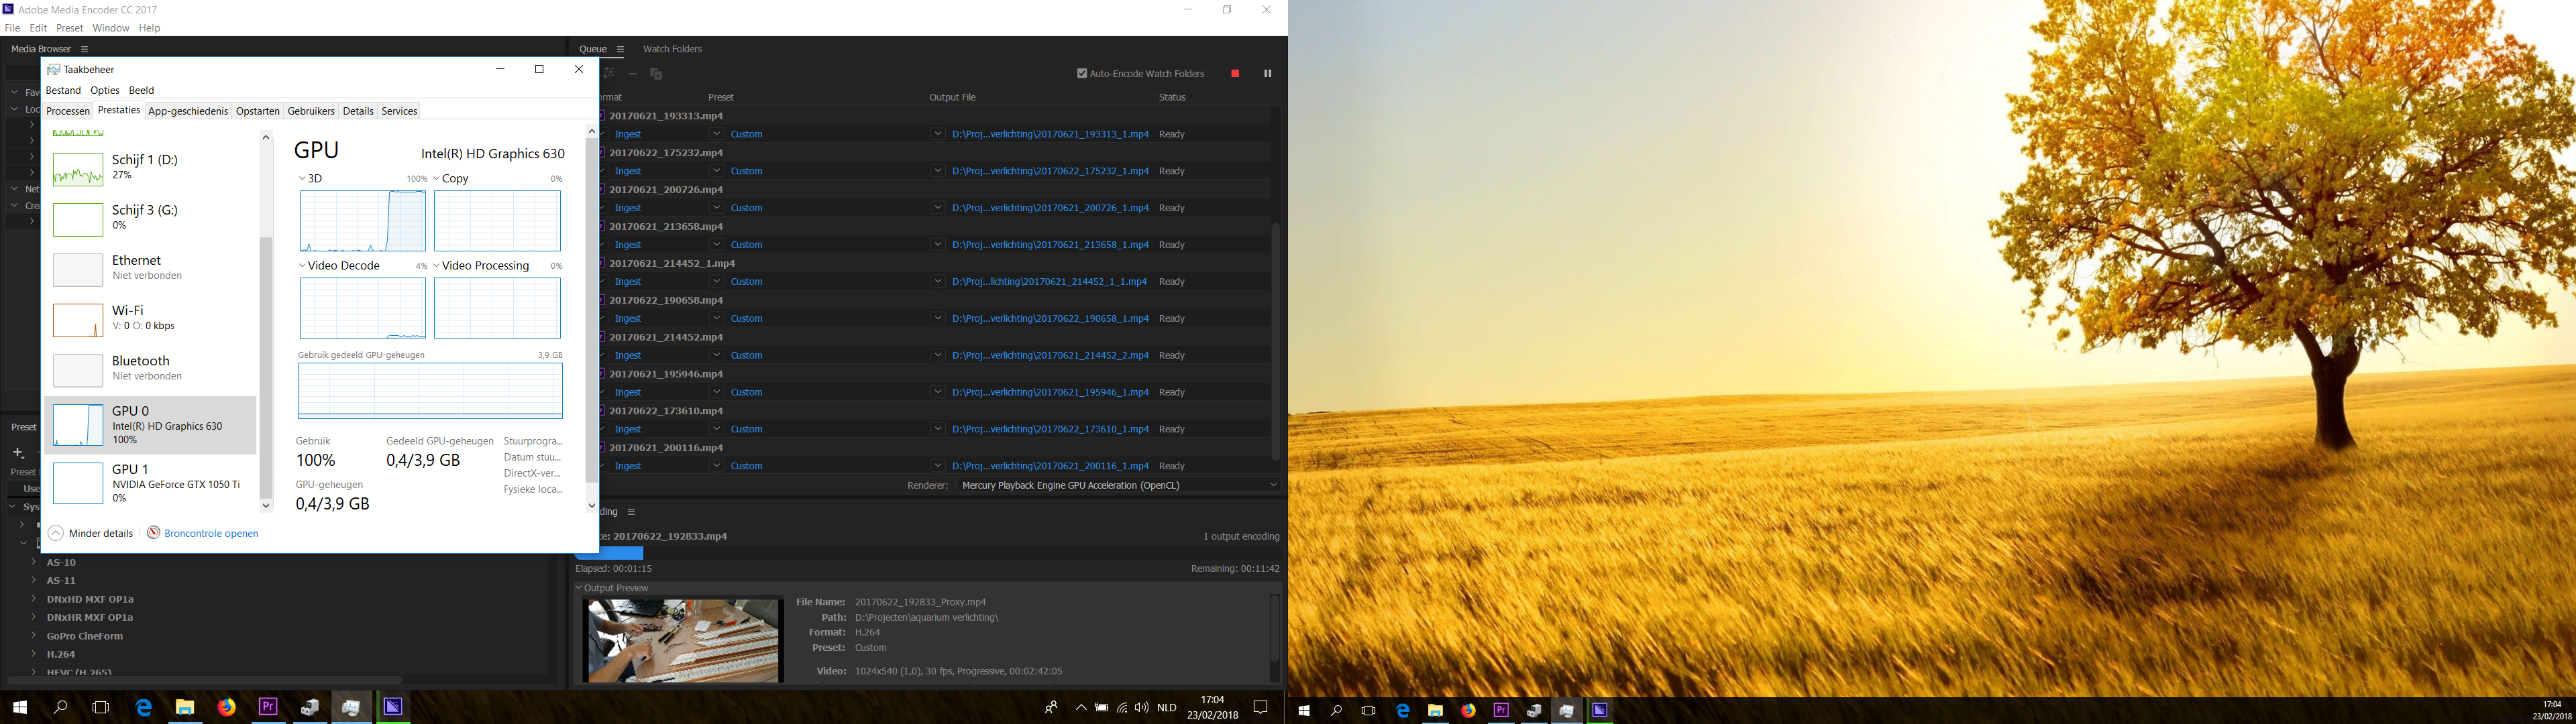Click the Duplicate icon in the Queue toolbar

pos(656,74)
